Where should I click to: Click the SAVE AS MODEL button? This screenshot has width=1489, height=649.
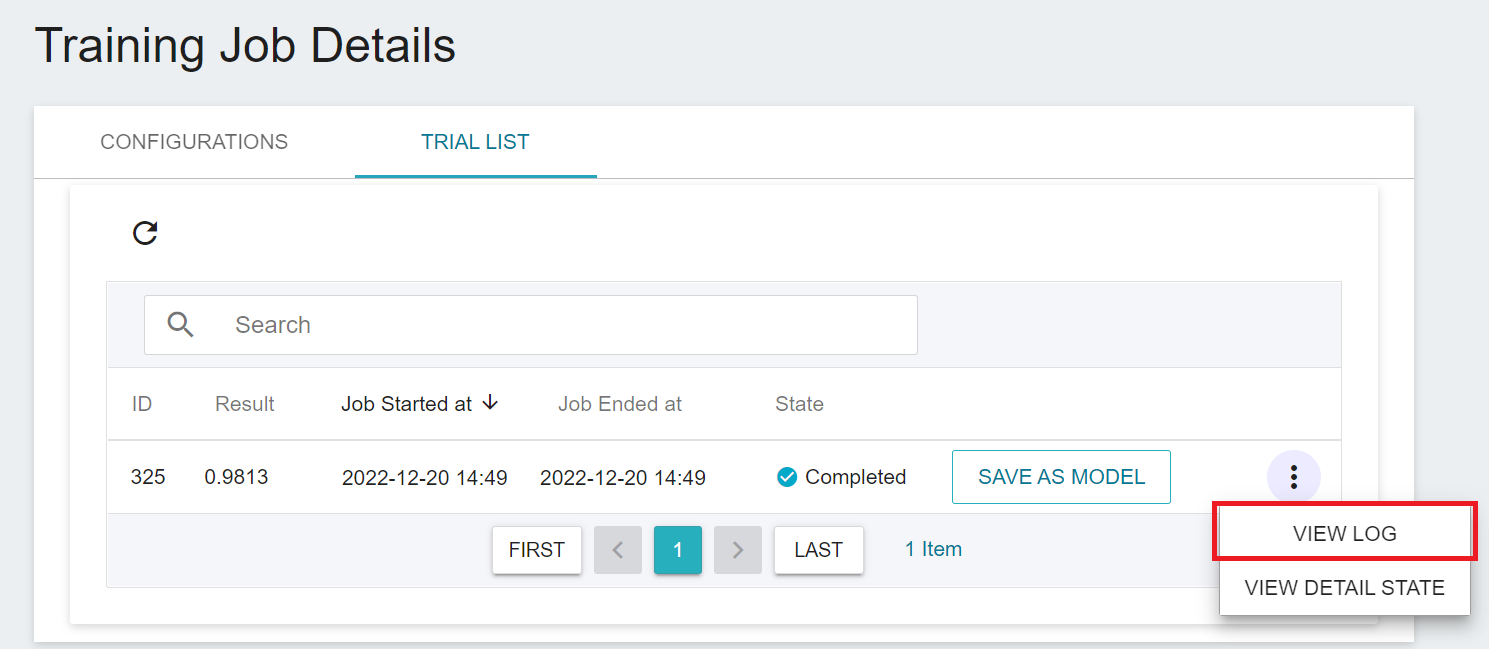coord(1061,477)
